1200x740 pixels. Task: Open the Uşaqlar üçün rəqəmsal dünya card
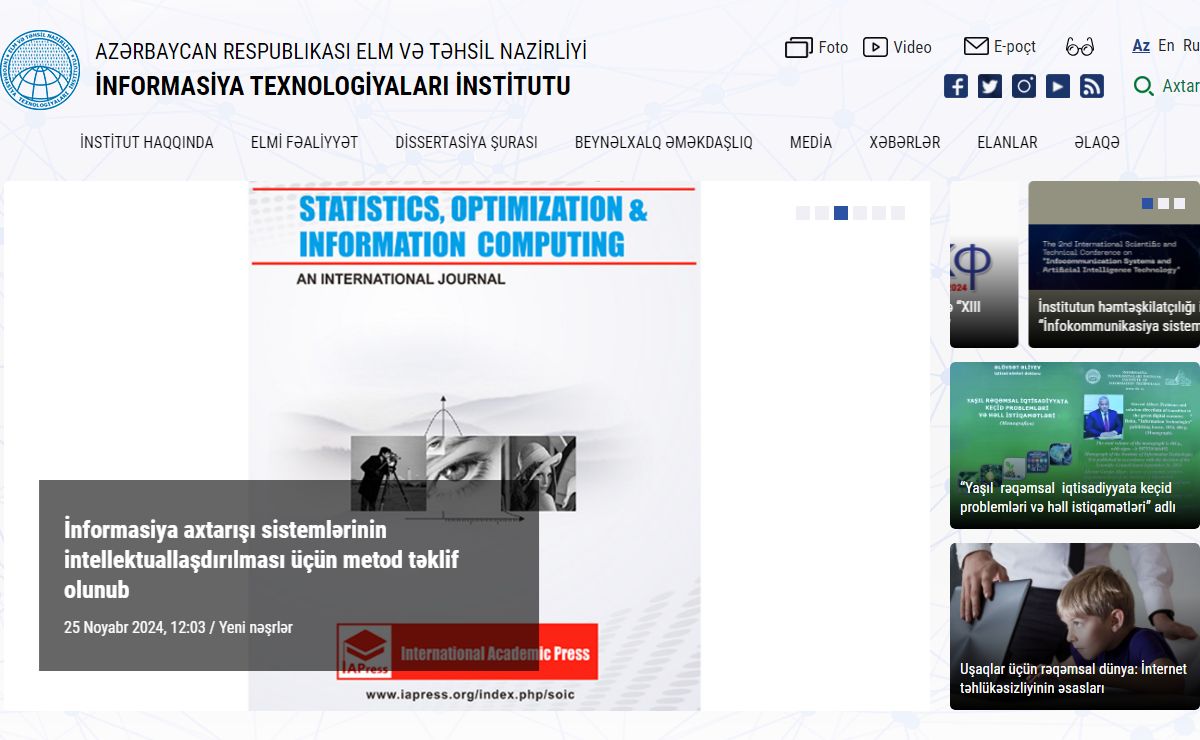tap(1075, 626)
